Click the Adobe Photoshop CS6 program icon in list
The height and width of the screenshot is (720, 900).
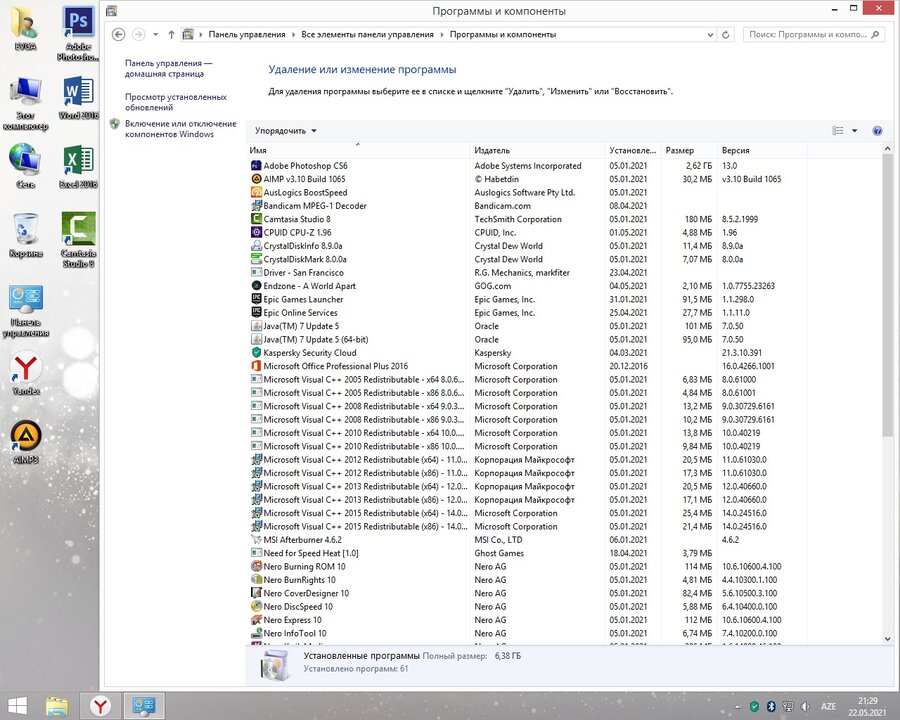click(256, 166)
